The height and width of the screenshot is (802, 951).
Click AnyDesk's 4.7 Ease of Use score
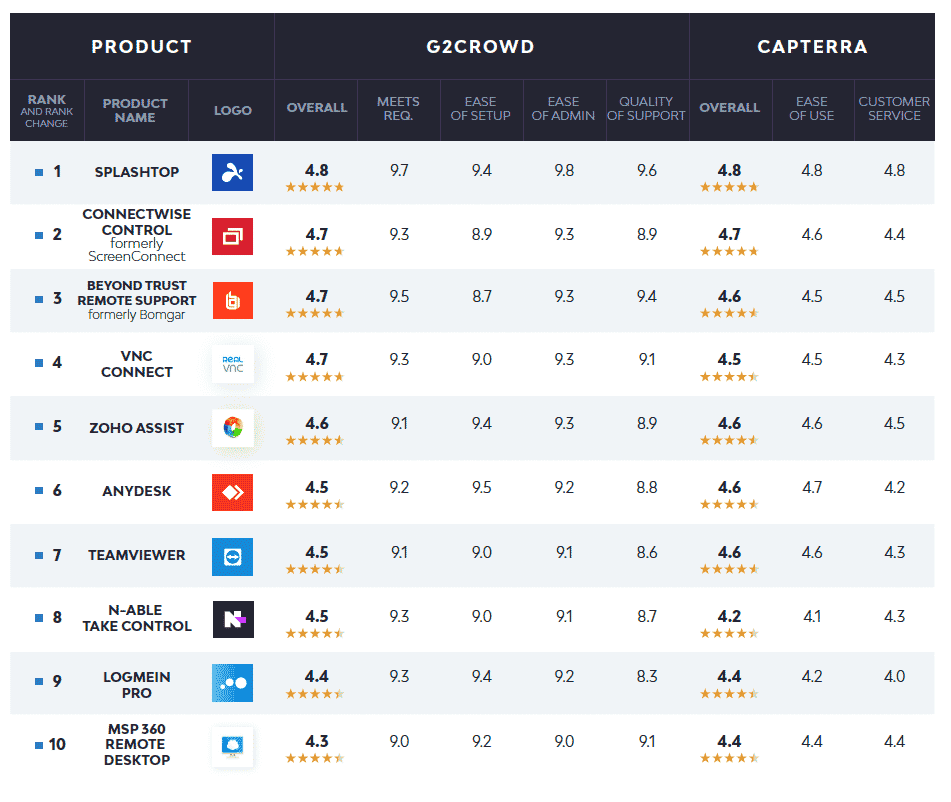(812, 488)
